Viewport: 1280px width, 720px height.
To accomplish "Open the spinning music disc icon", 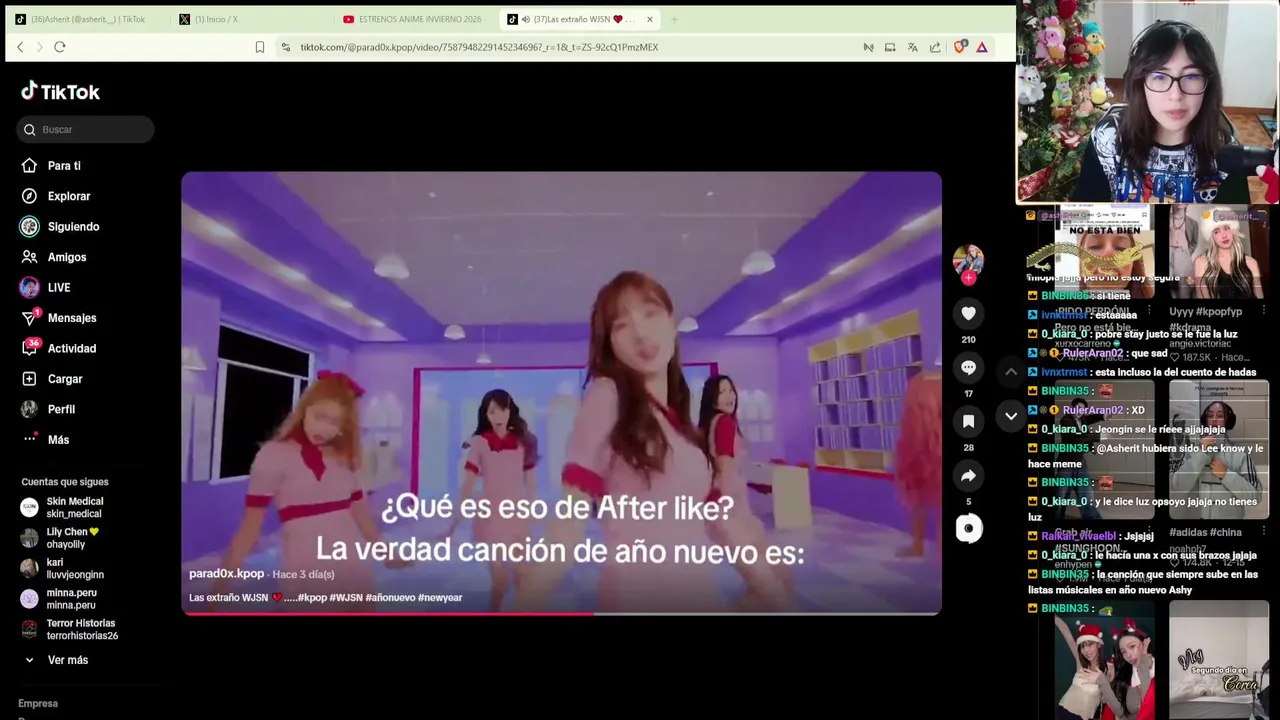I will [x=968, y=528].
